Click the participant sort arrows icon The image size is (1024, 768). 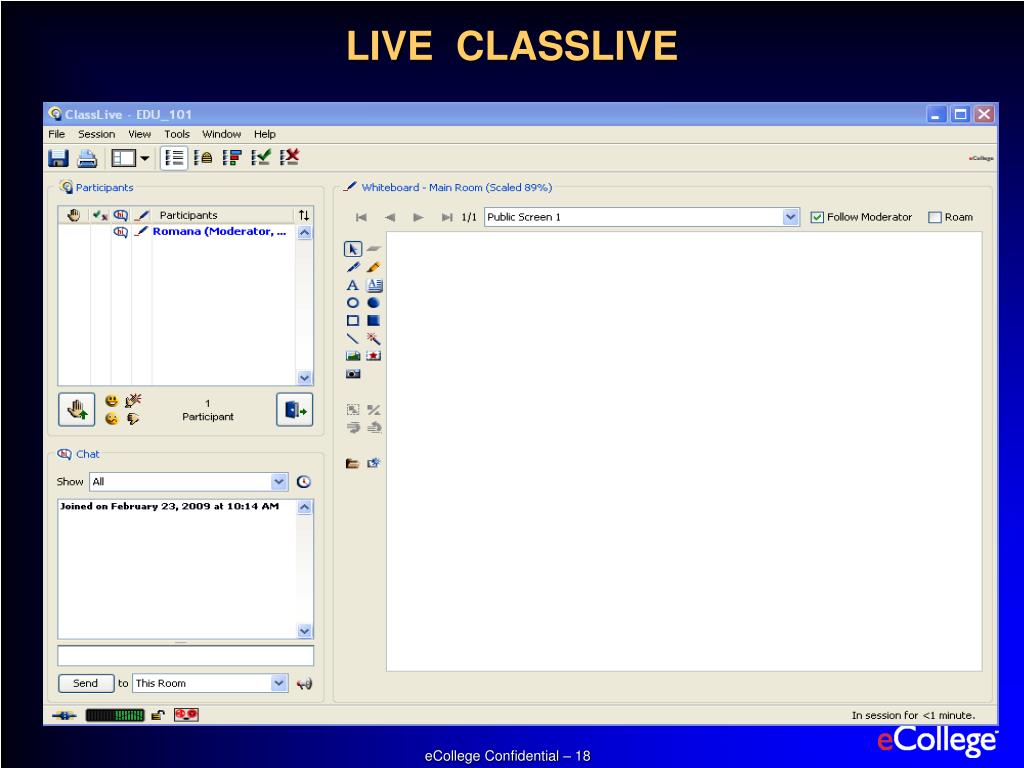304,215
